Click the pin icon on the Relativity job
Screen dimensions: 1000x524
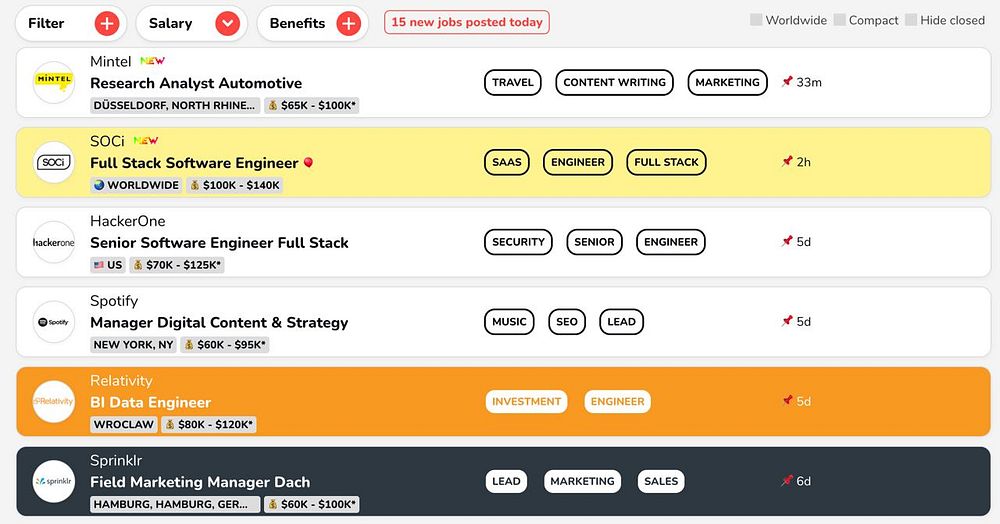(787, 400)
